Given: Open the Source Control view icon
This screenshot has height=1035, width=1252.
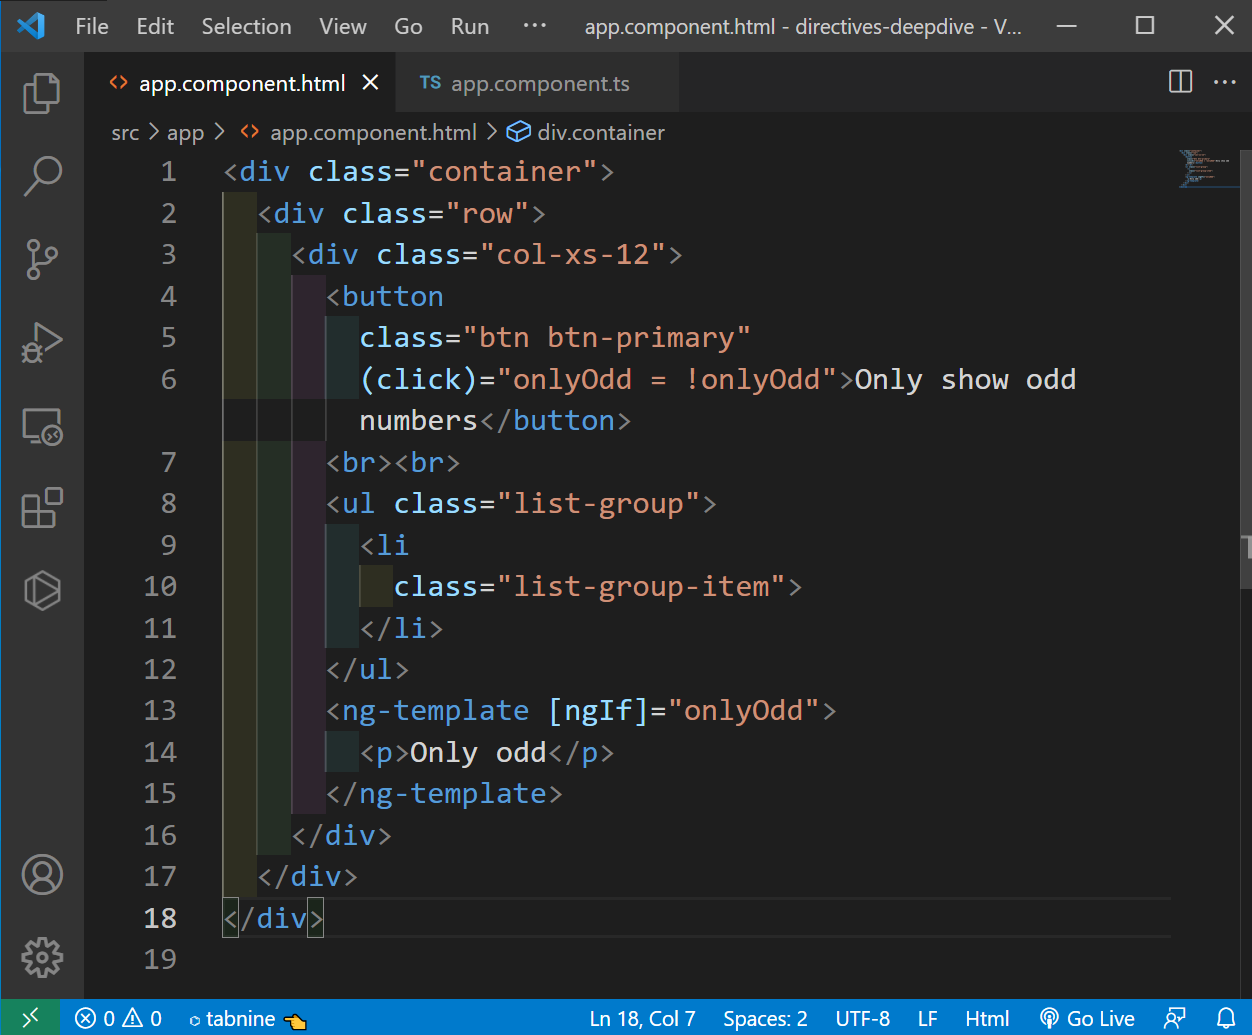Looking at the screenshot, I should click(x=41, y=259).
